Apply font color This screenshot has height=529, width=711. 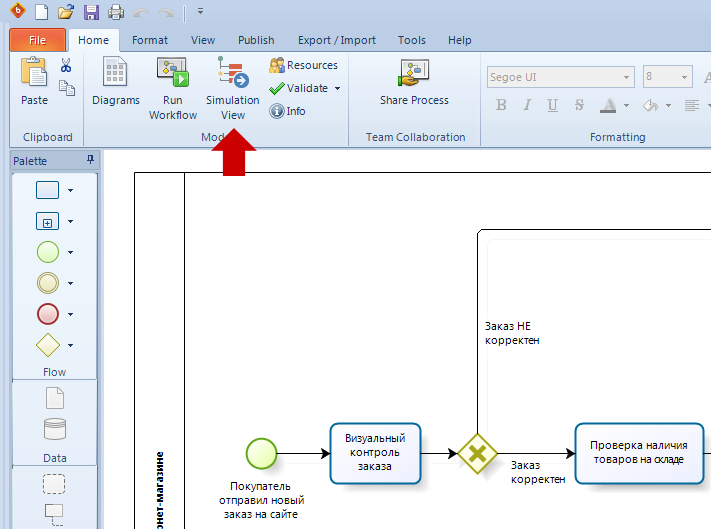608,105
